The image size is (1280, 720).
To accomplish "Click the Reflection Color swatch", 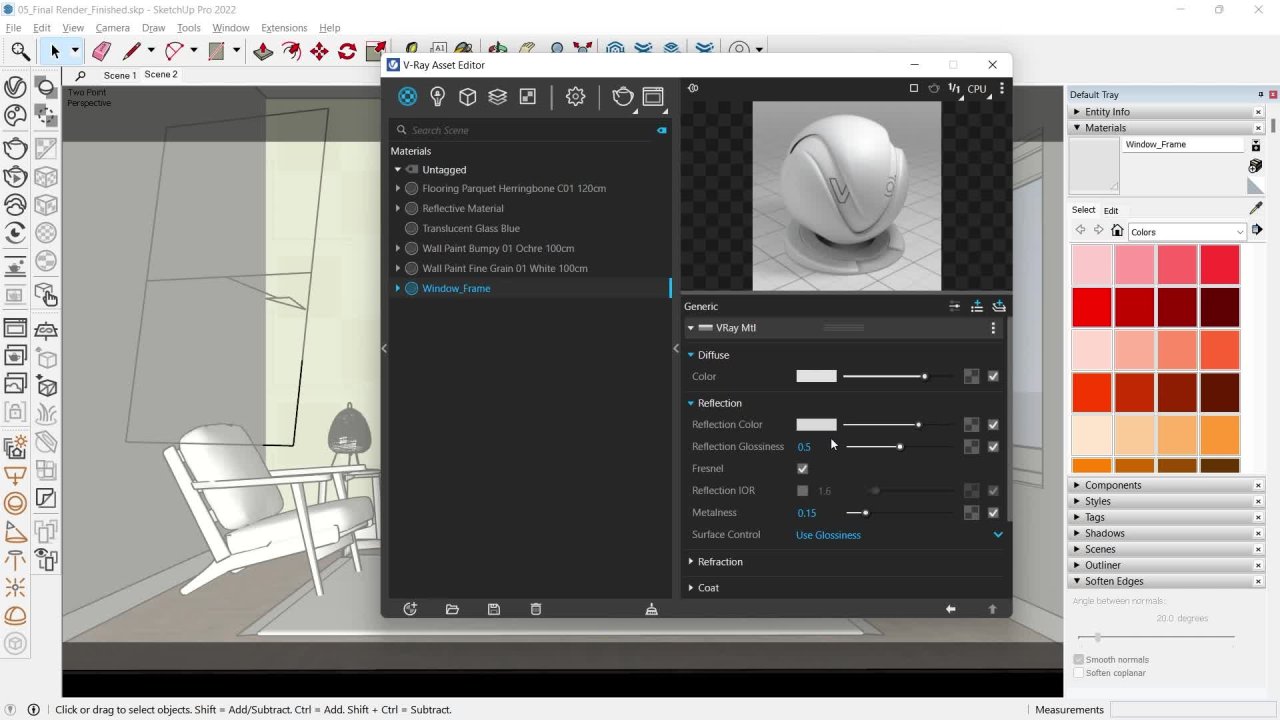I will [x=816, y=424].
